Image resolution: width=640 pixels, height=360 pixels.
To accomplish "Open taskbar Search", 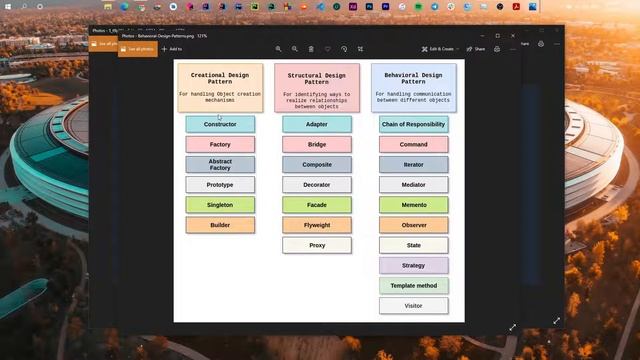I will point(24,7).
